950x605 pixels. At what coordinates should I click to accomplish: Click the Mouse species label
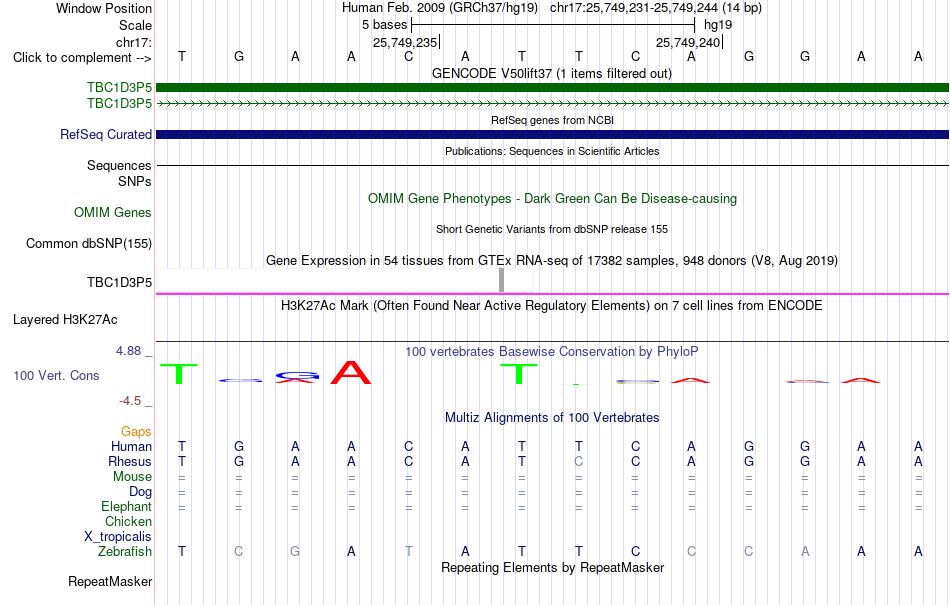click(x=132, y=477)
